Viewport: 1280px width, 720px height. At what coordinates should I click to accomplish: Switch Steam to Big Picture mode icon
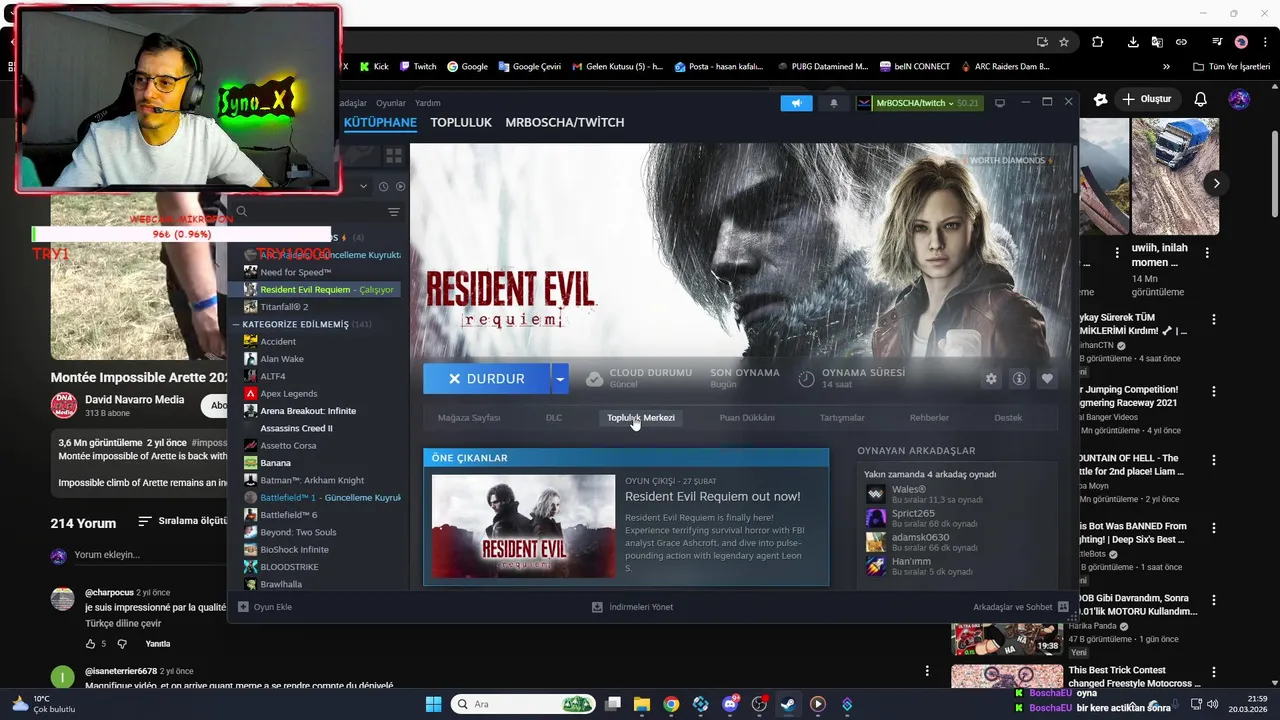999,103
